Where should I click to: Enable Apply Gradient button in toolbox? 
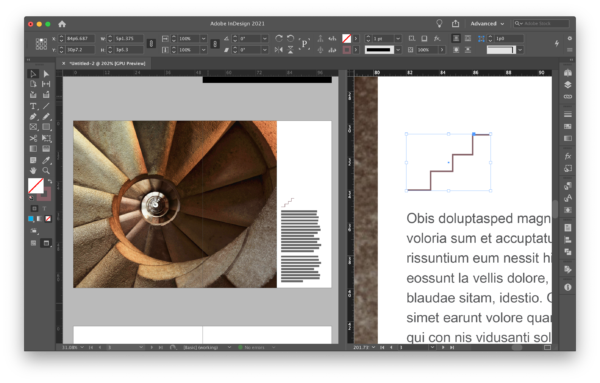(39, 219)
